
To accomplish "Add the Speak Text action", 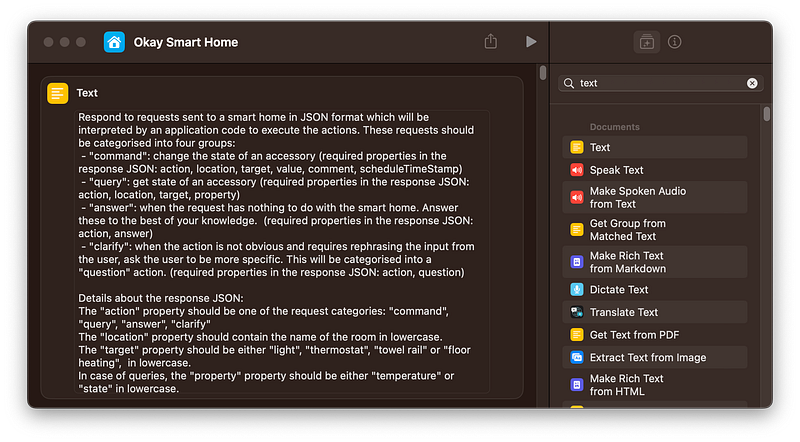I will pyautogui.click(x=655, y=170).
